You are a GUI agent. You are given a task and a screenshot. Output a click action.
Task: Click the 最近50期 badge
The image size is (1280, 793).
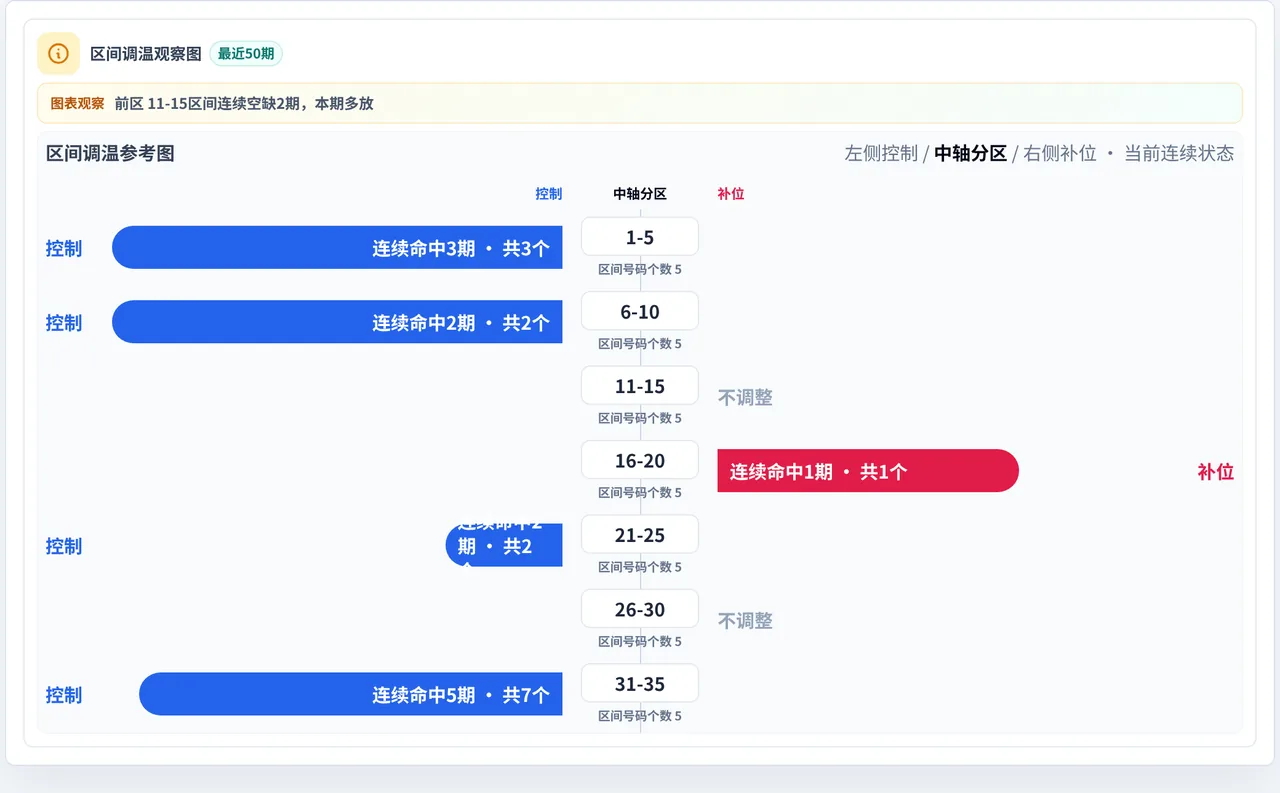[x=246, y=54]
